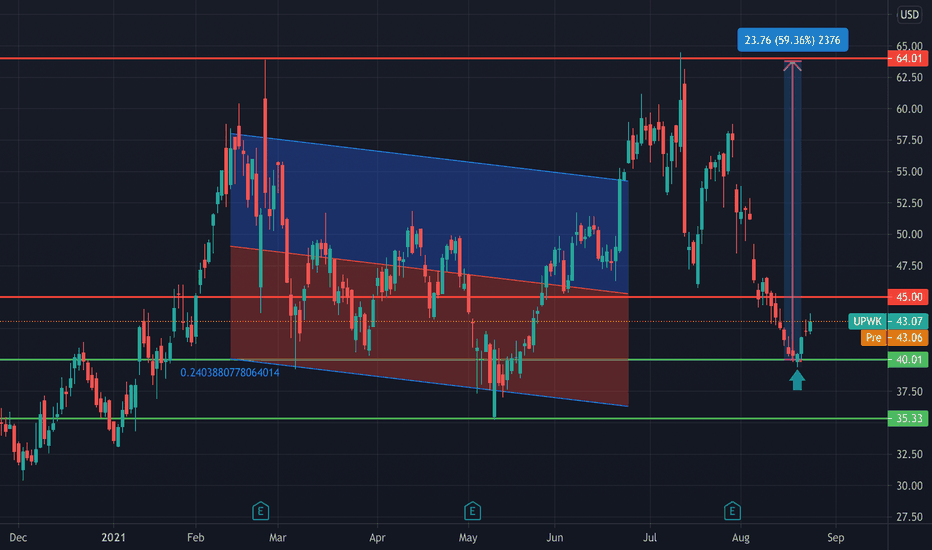Click the Jul label on time axis
The height and width of the screenshot is (550, 932).
pyautogui.click(x=650, y=538)
